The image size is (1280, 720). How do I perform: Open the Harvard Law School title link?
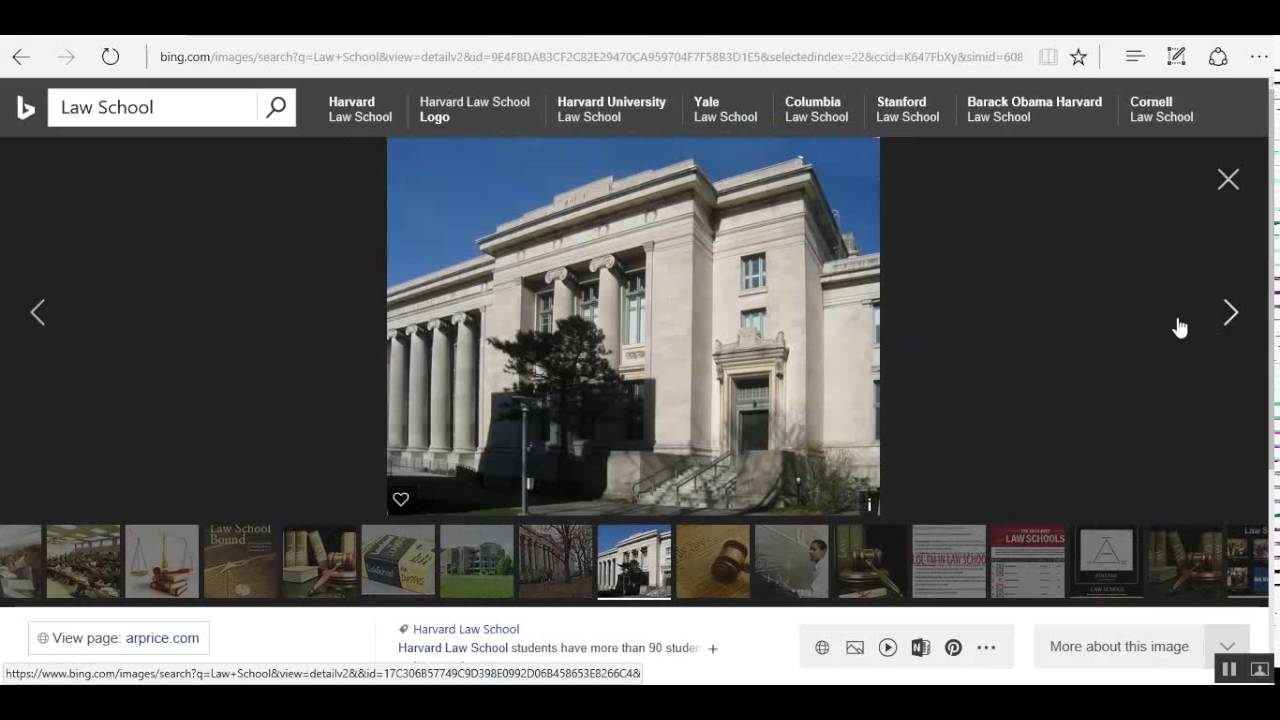466,629
